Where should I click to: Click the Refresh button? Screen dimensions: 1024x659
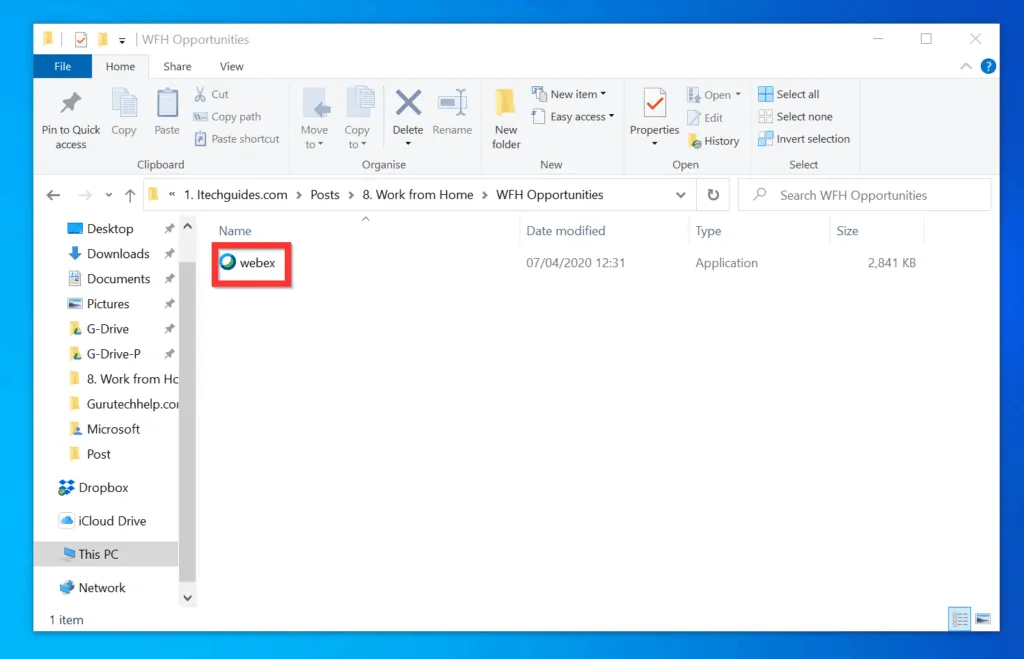point(713,195)
